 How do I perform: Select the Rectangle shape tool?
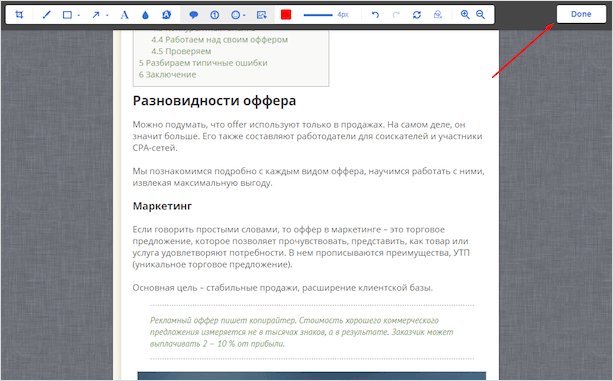click(67, 15)
